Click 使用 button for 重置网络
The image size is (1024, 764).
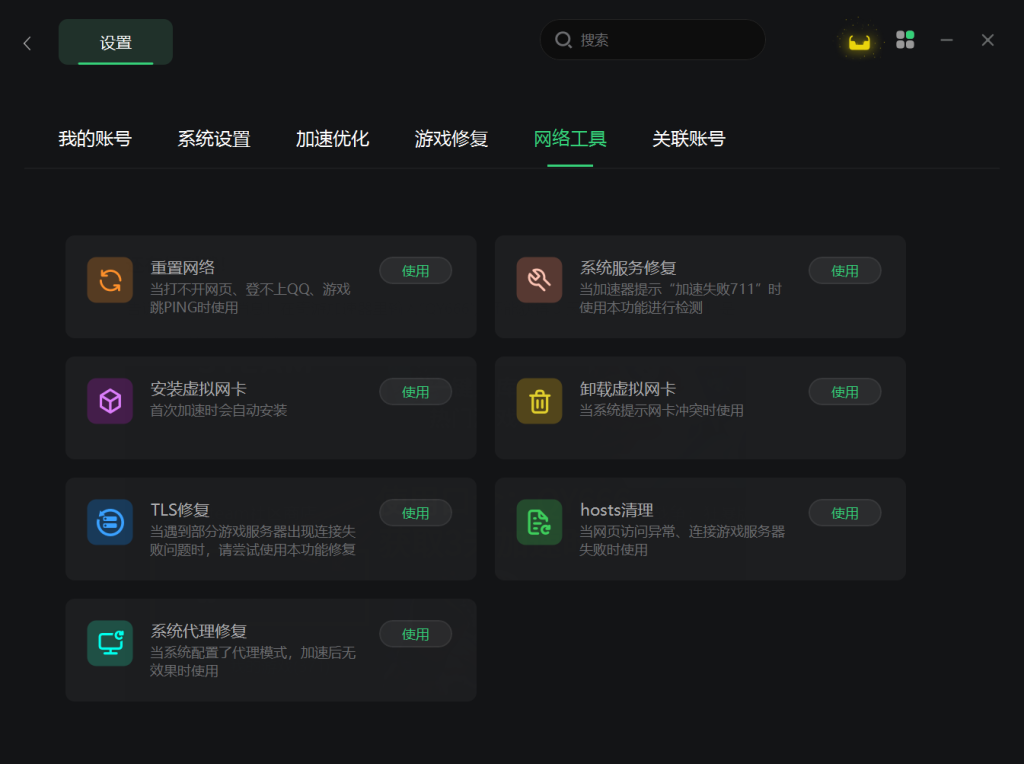(x=415, y=271)
